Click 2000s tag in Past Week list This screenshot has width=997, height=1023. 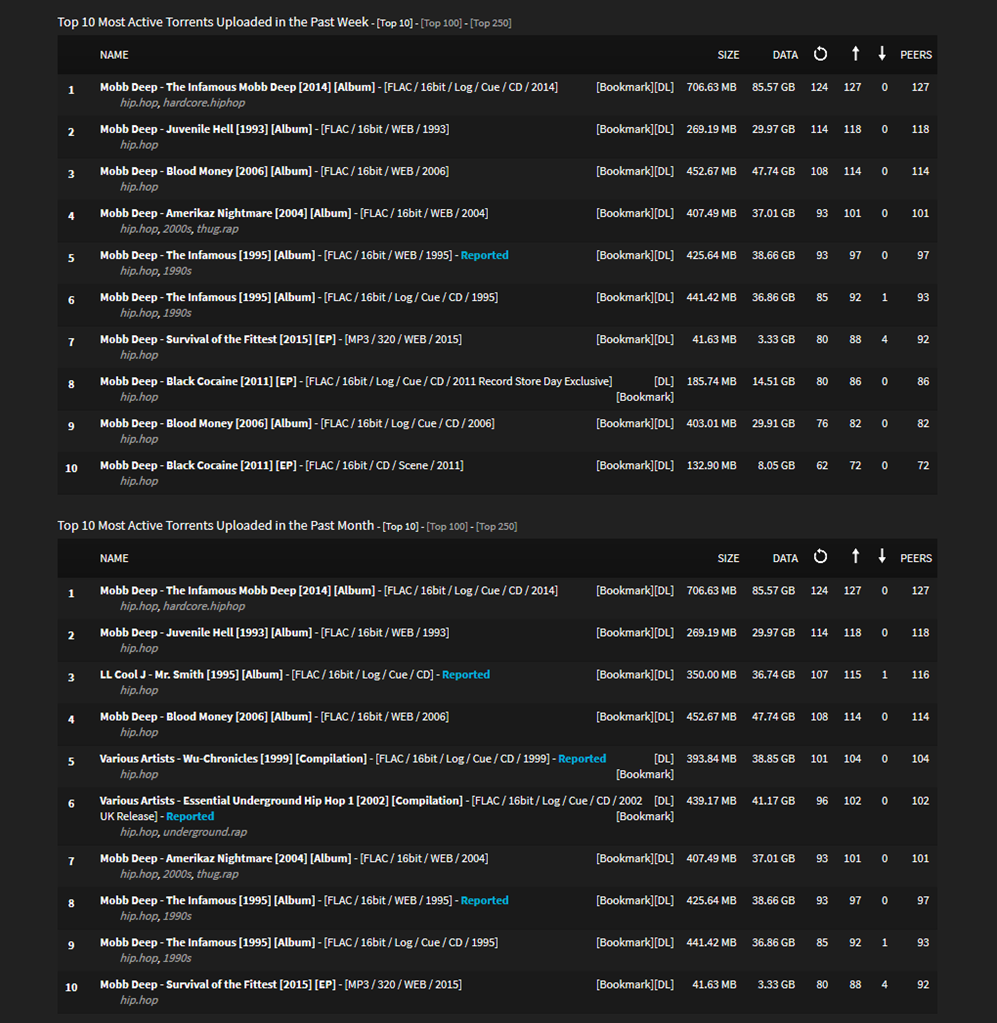coord(177,229)
